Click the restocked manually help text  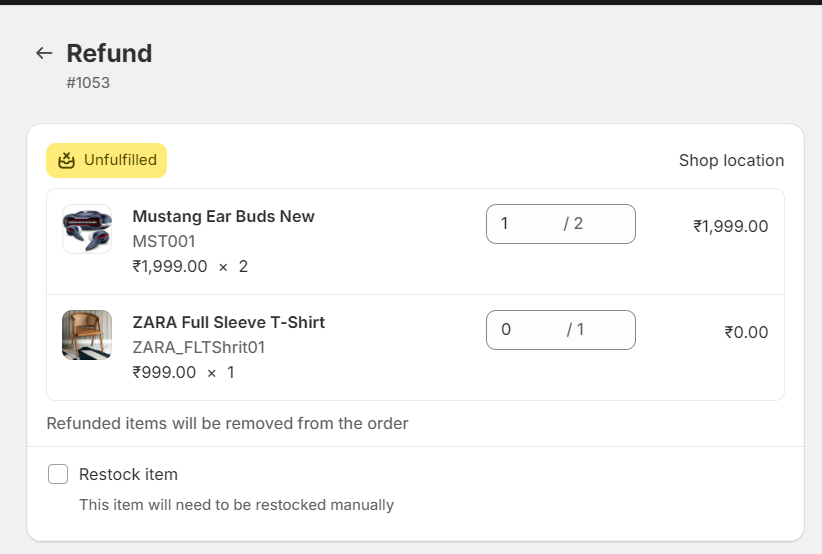click(x=236, y=505)
